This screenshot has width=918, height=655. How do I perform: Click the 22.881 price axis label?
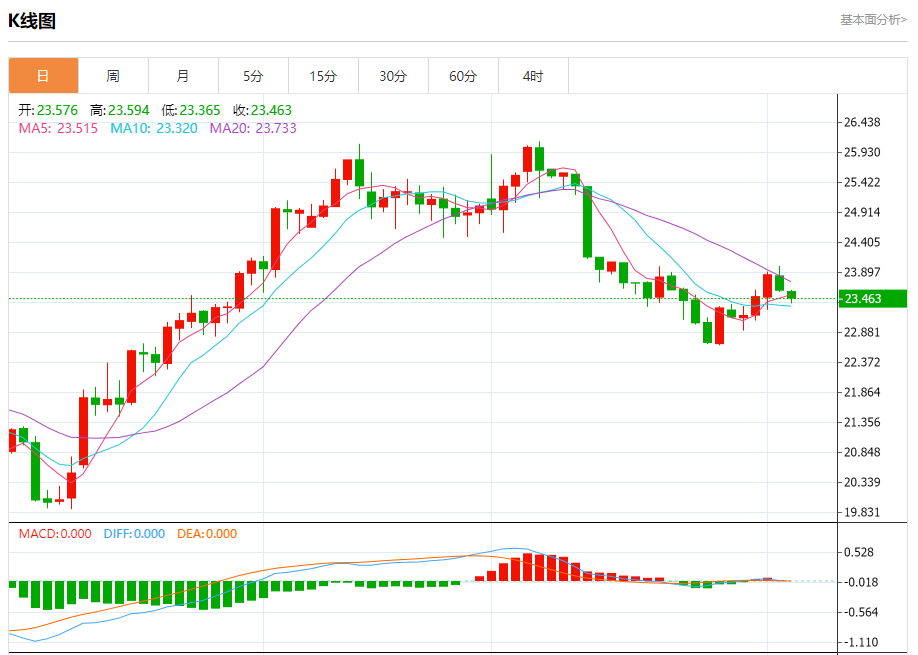(x=862, y=332)
